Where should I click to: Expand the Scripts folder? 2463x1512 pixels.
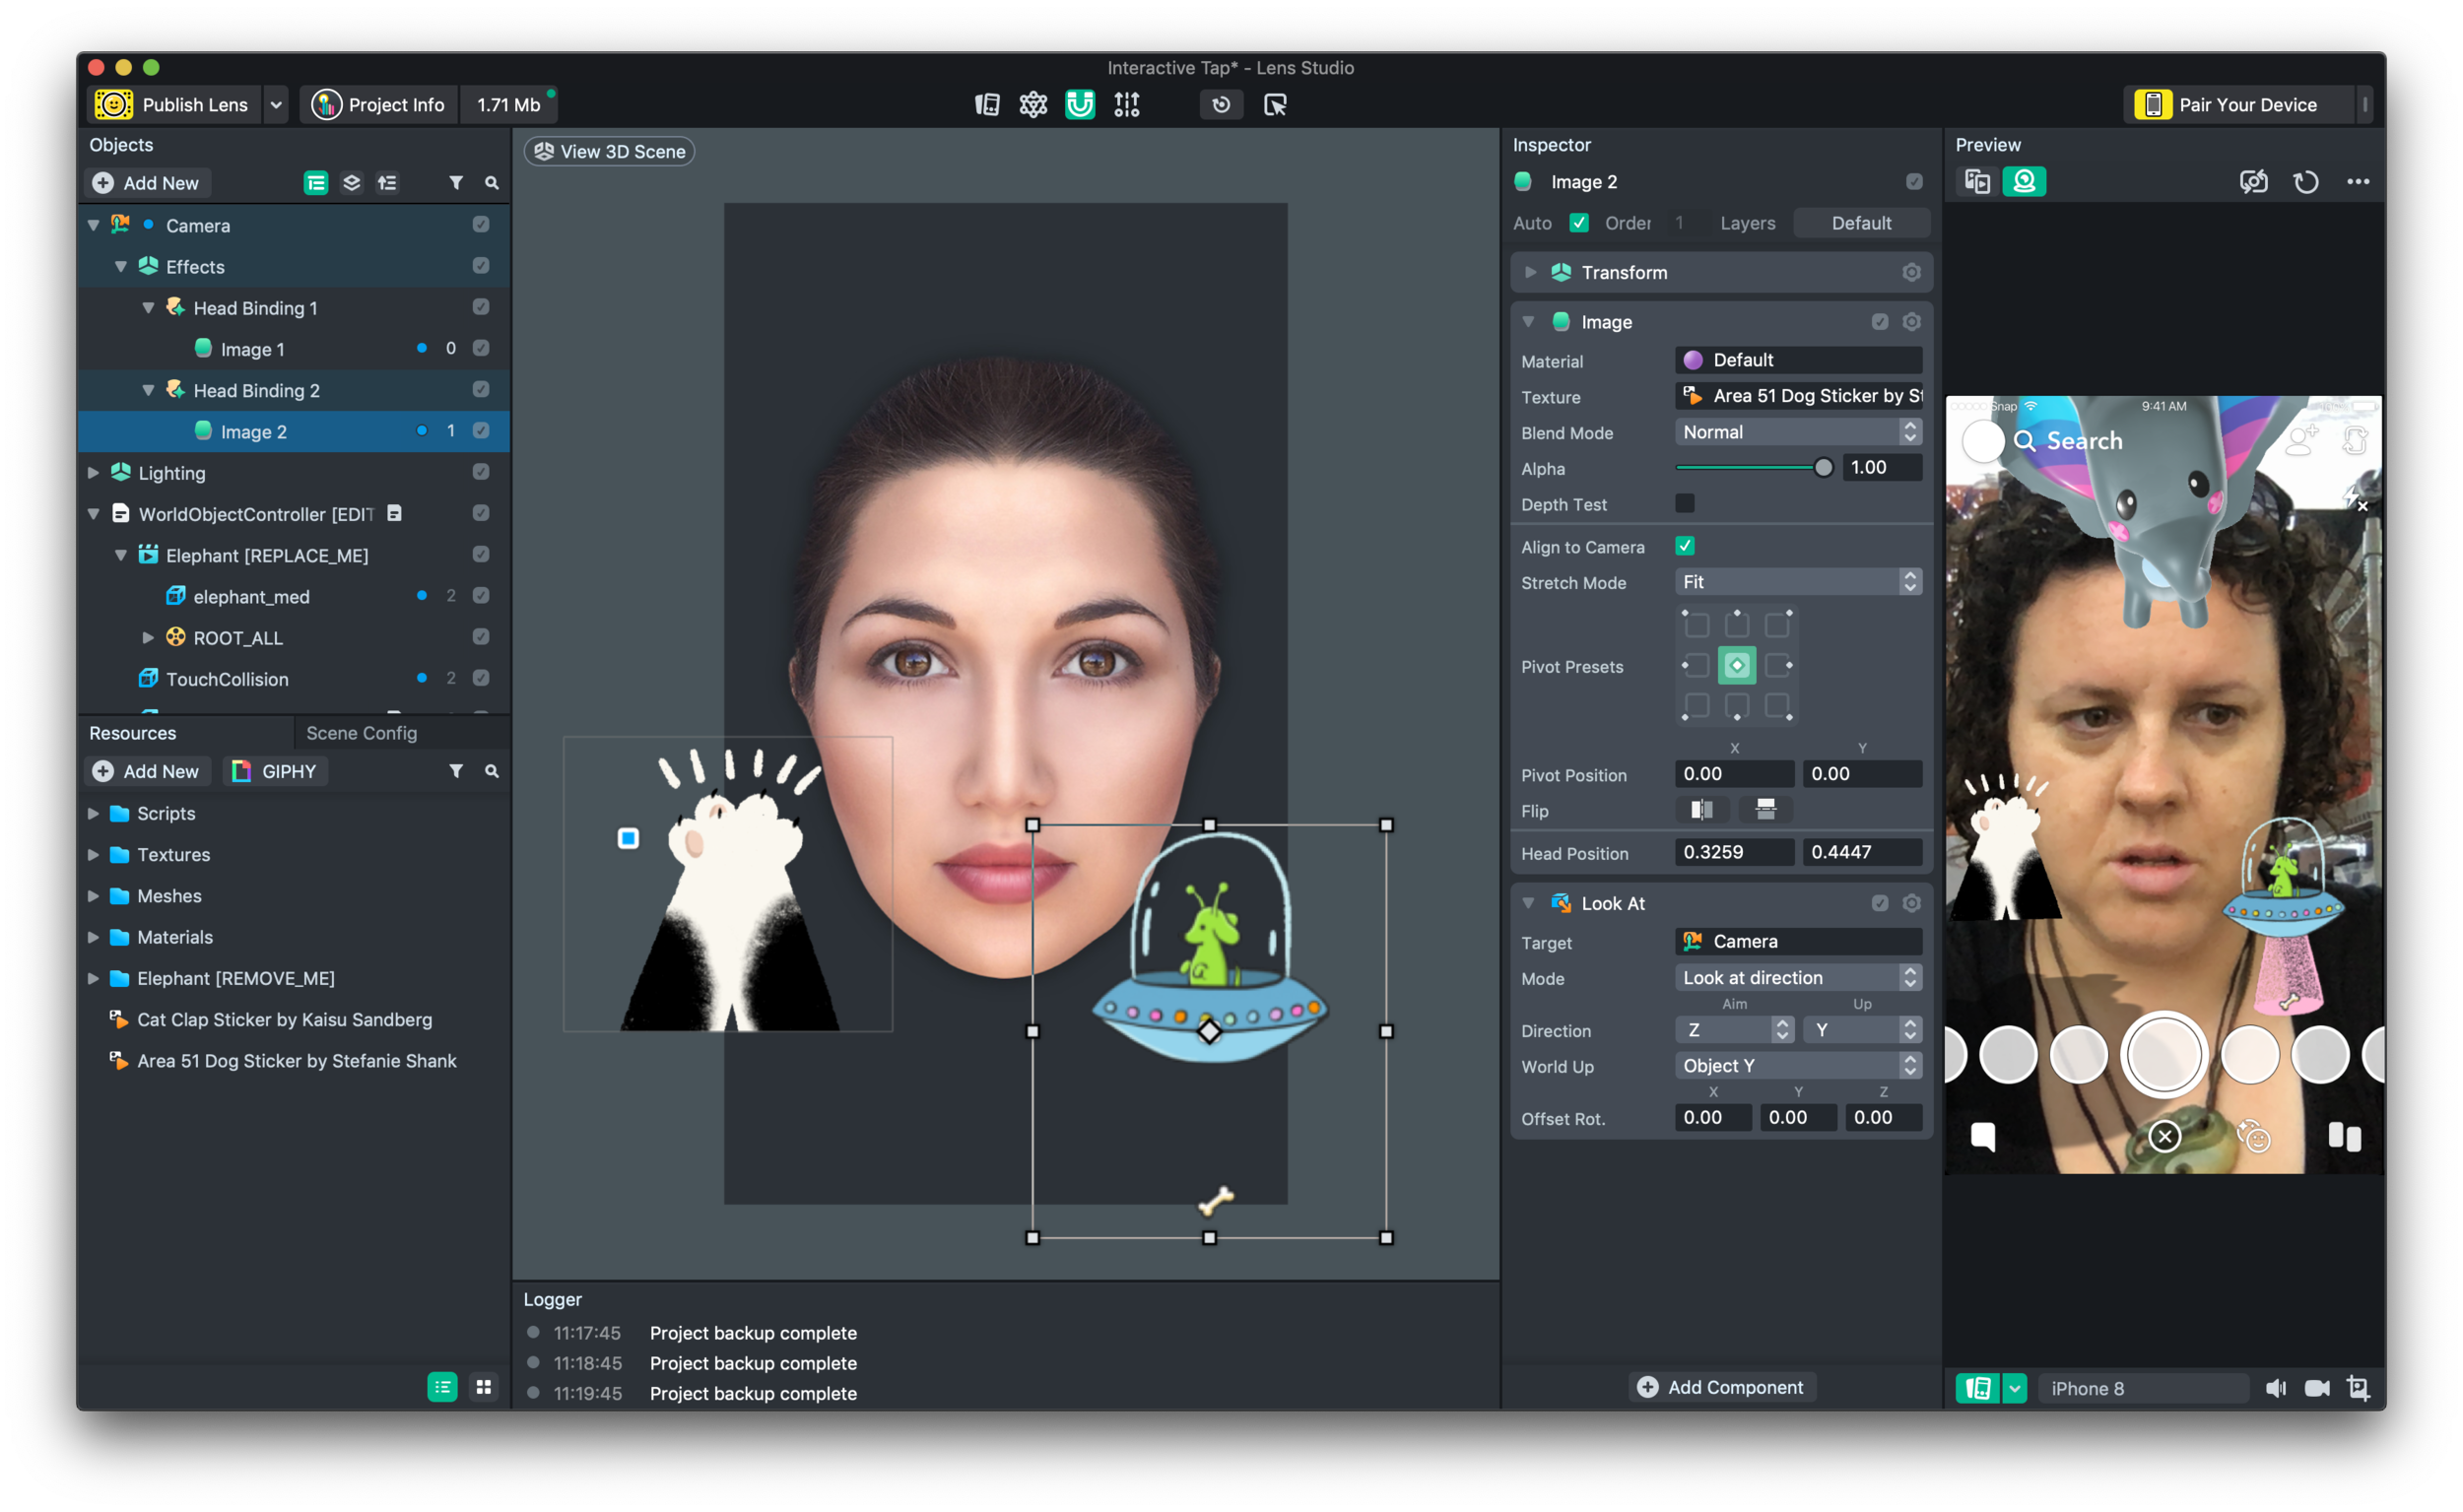[93, 813]
